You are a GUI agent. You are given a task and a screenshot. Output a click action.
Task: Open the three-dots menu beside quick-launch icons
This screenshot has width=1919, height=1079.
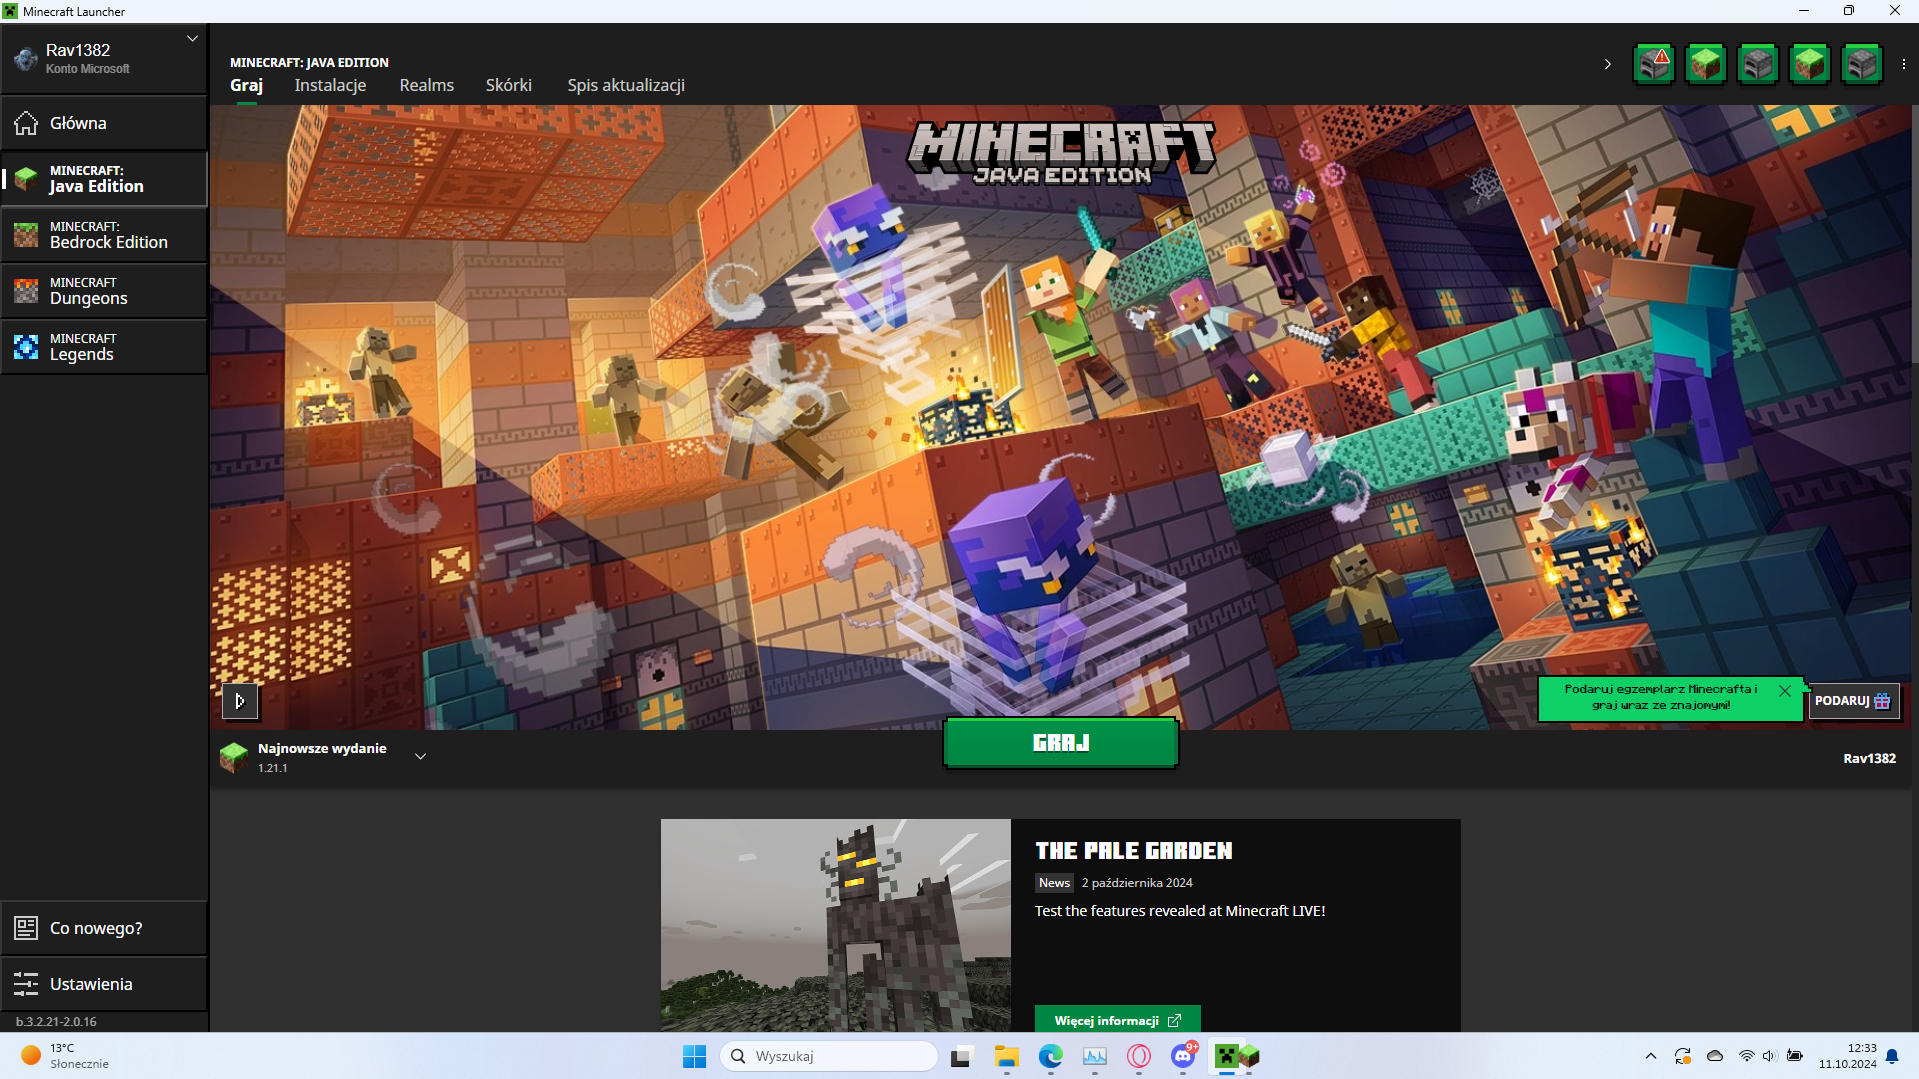[x=1903, y=64]
